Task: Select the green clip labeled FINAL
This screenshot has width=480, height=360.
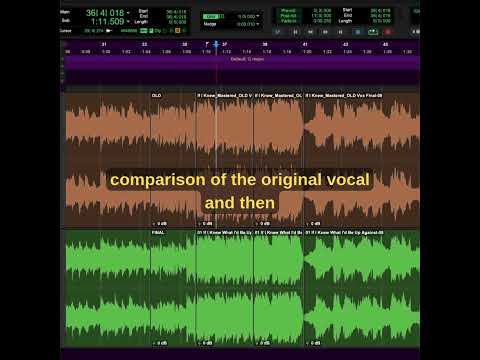Action: [173, 288]
